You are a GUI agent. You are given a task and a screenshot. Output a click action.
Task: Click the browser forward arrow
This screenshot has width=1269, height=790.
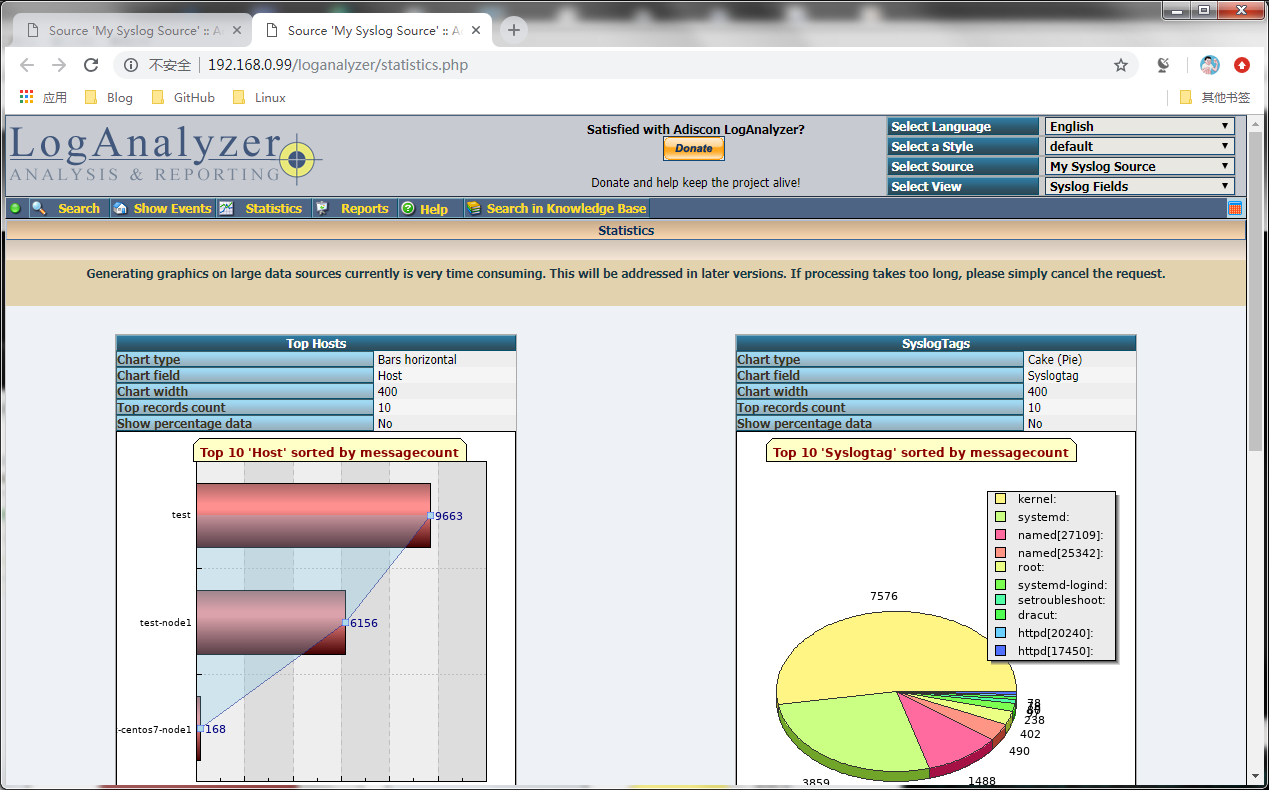coord(59,65)
